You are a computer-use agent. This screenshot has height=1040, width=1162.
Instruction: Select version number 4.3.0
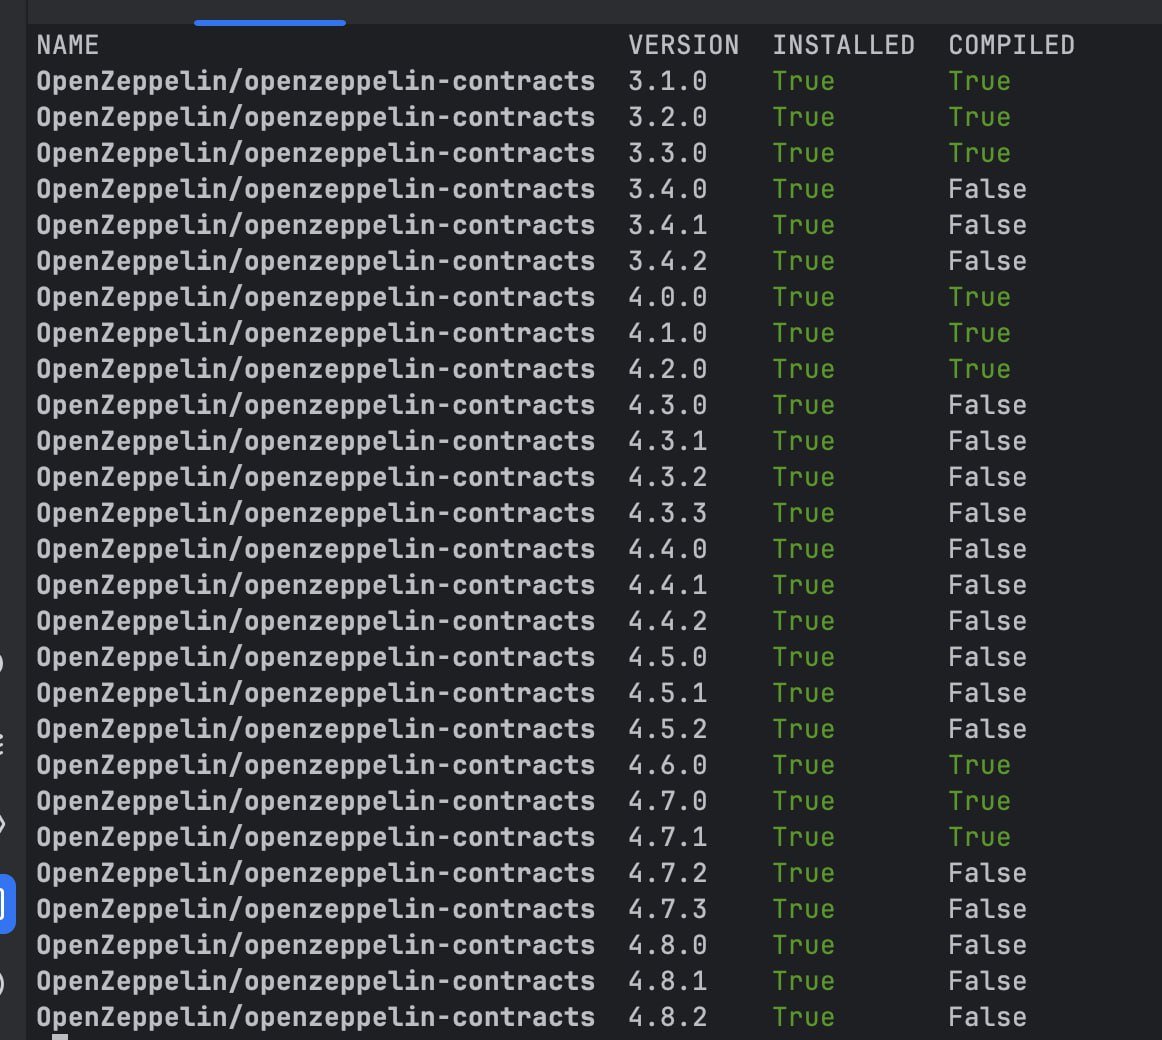667,405
